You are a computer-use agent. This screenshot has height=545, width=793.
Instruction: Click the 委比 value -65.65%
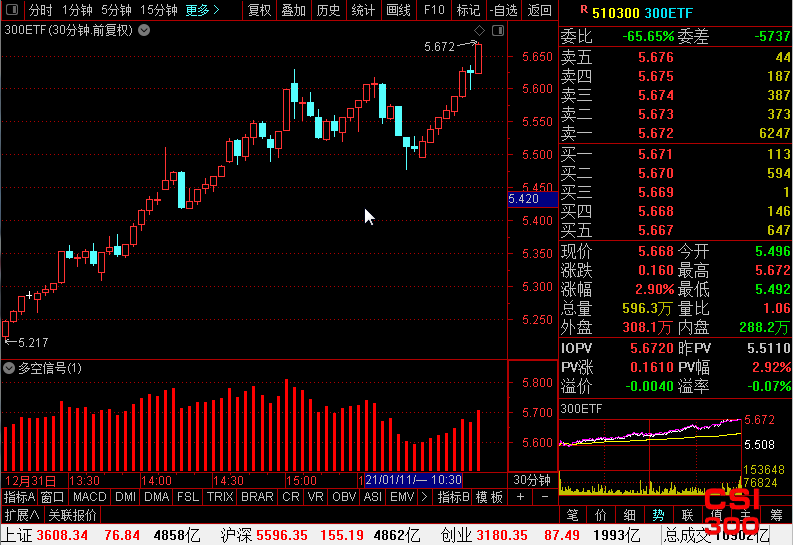(648, 36)
